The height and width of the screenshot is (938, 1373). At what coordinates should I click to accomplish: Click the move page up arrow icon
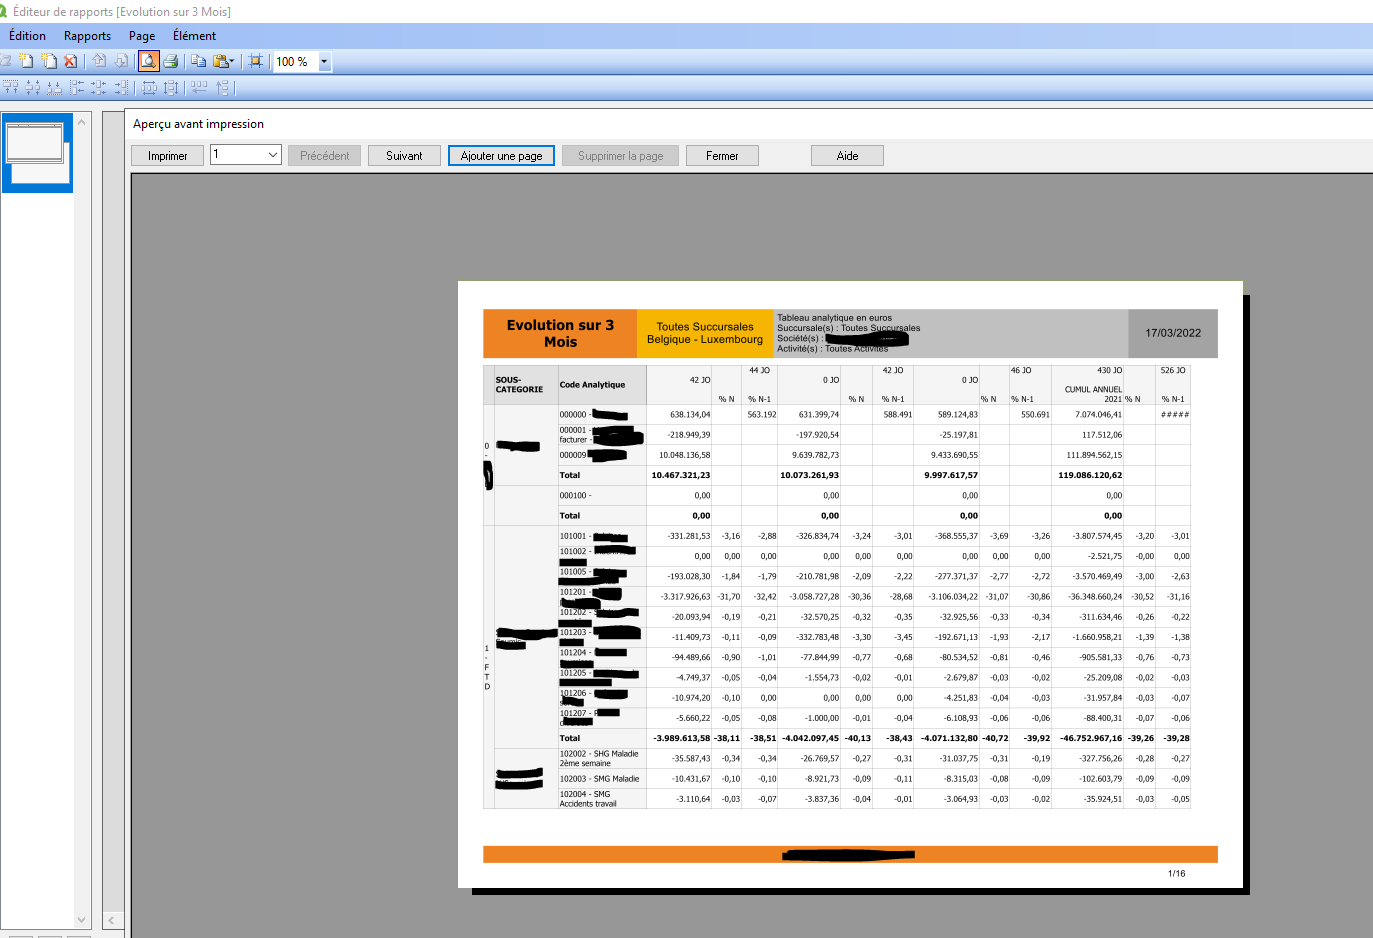coord(99,61)
